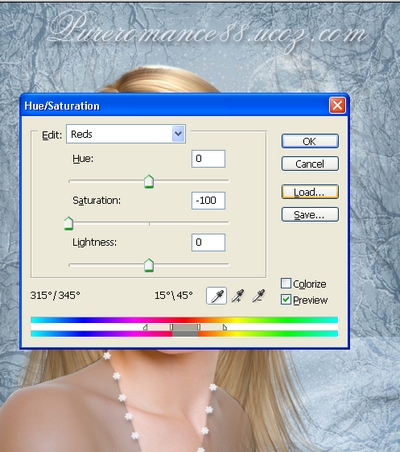
Task: Click the Lightness slider handle
Action: [149, 265]
